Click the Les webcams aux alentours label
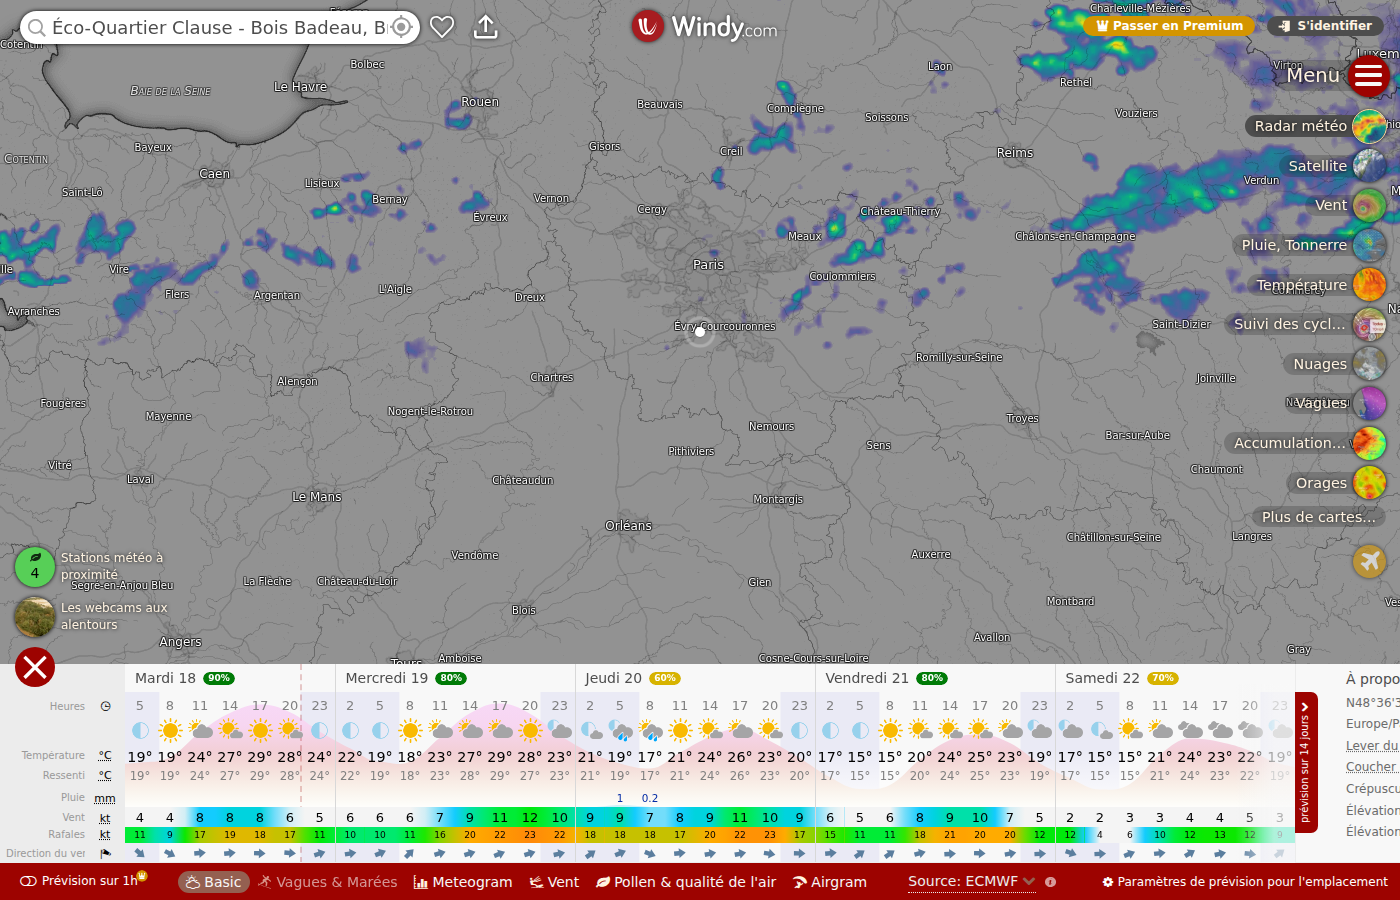1400x900 pixels. tap(114, 616)
